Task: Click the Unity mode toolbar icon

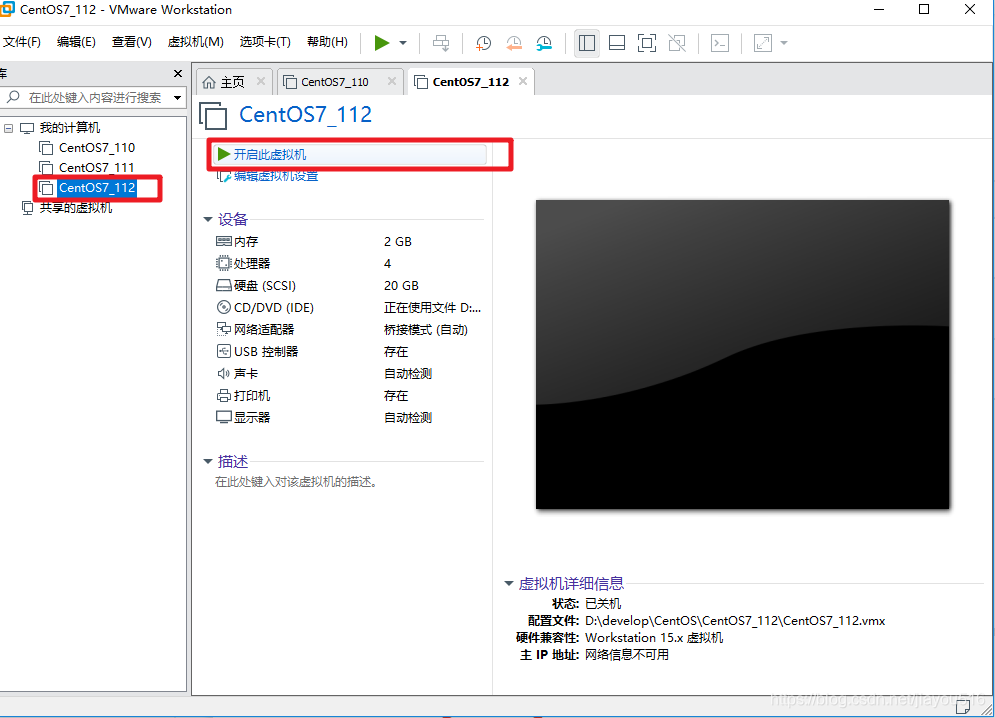Action: [x=677, y=43]
